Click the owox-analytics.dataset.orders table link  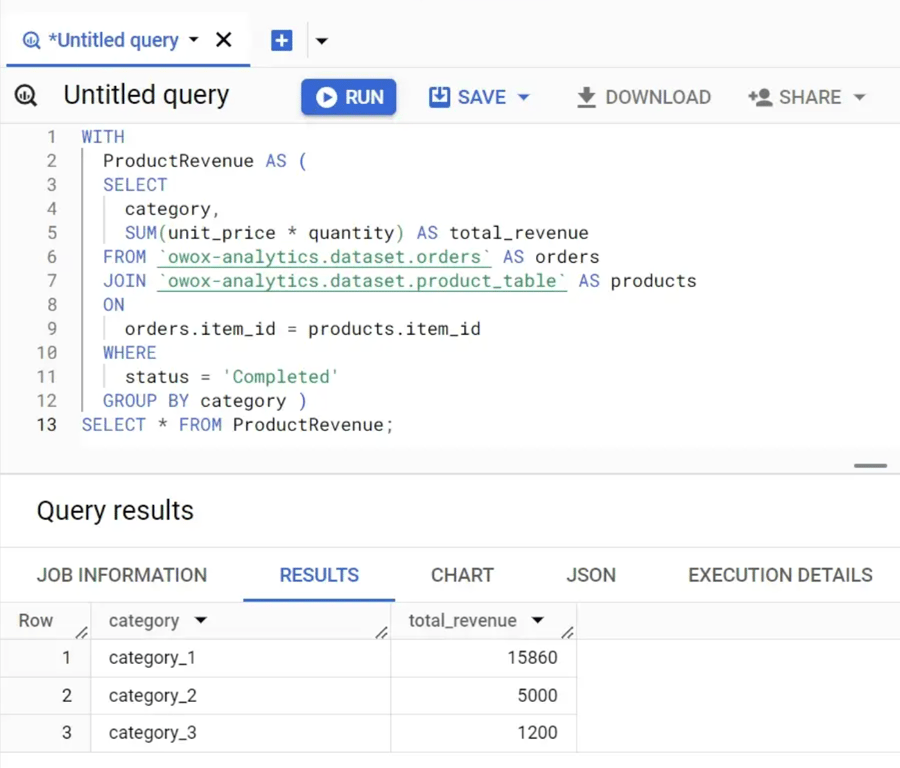click(x=324, y=257)
